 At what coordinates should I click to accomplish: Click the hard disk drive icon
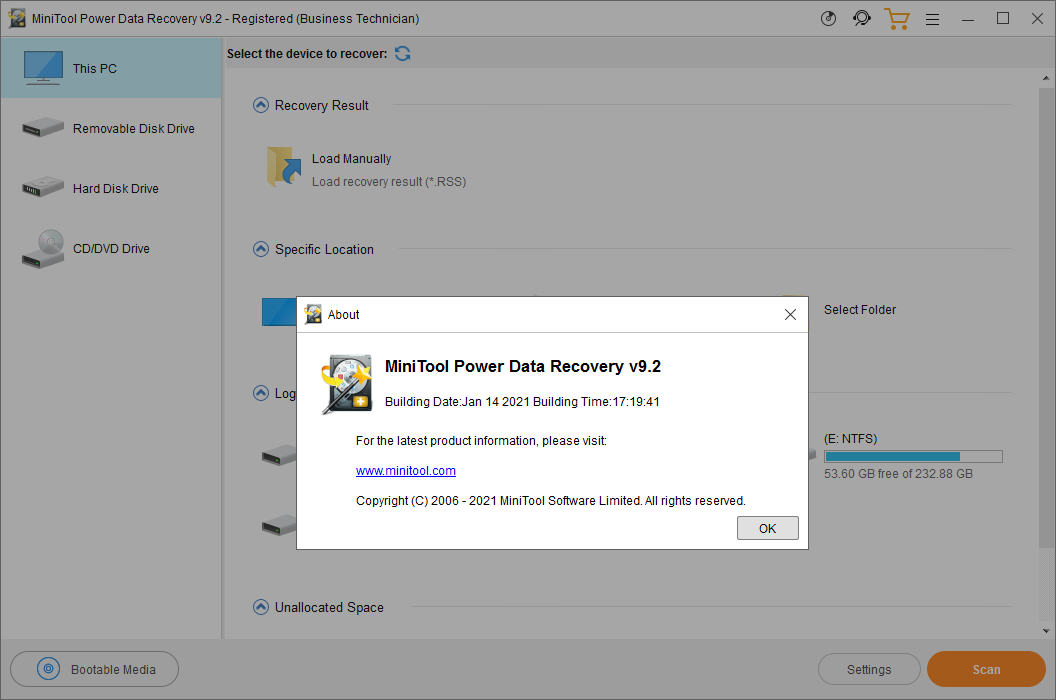pos(42,187)
